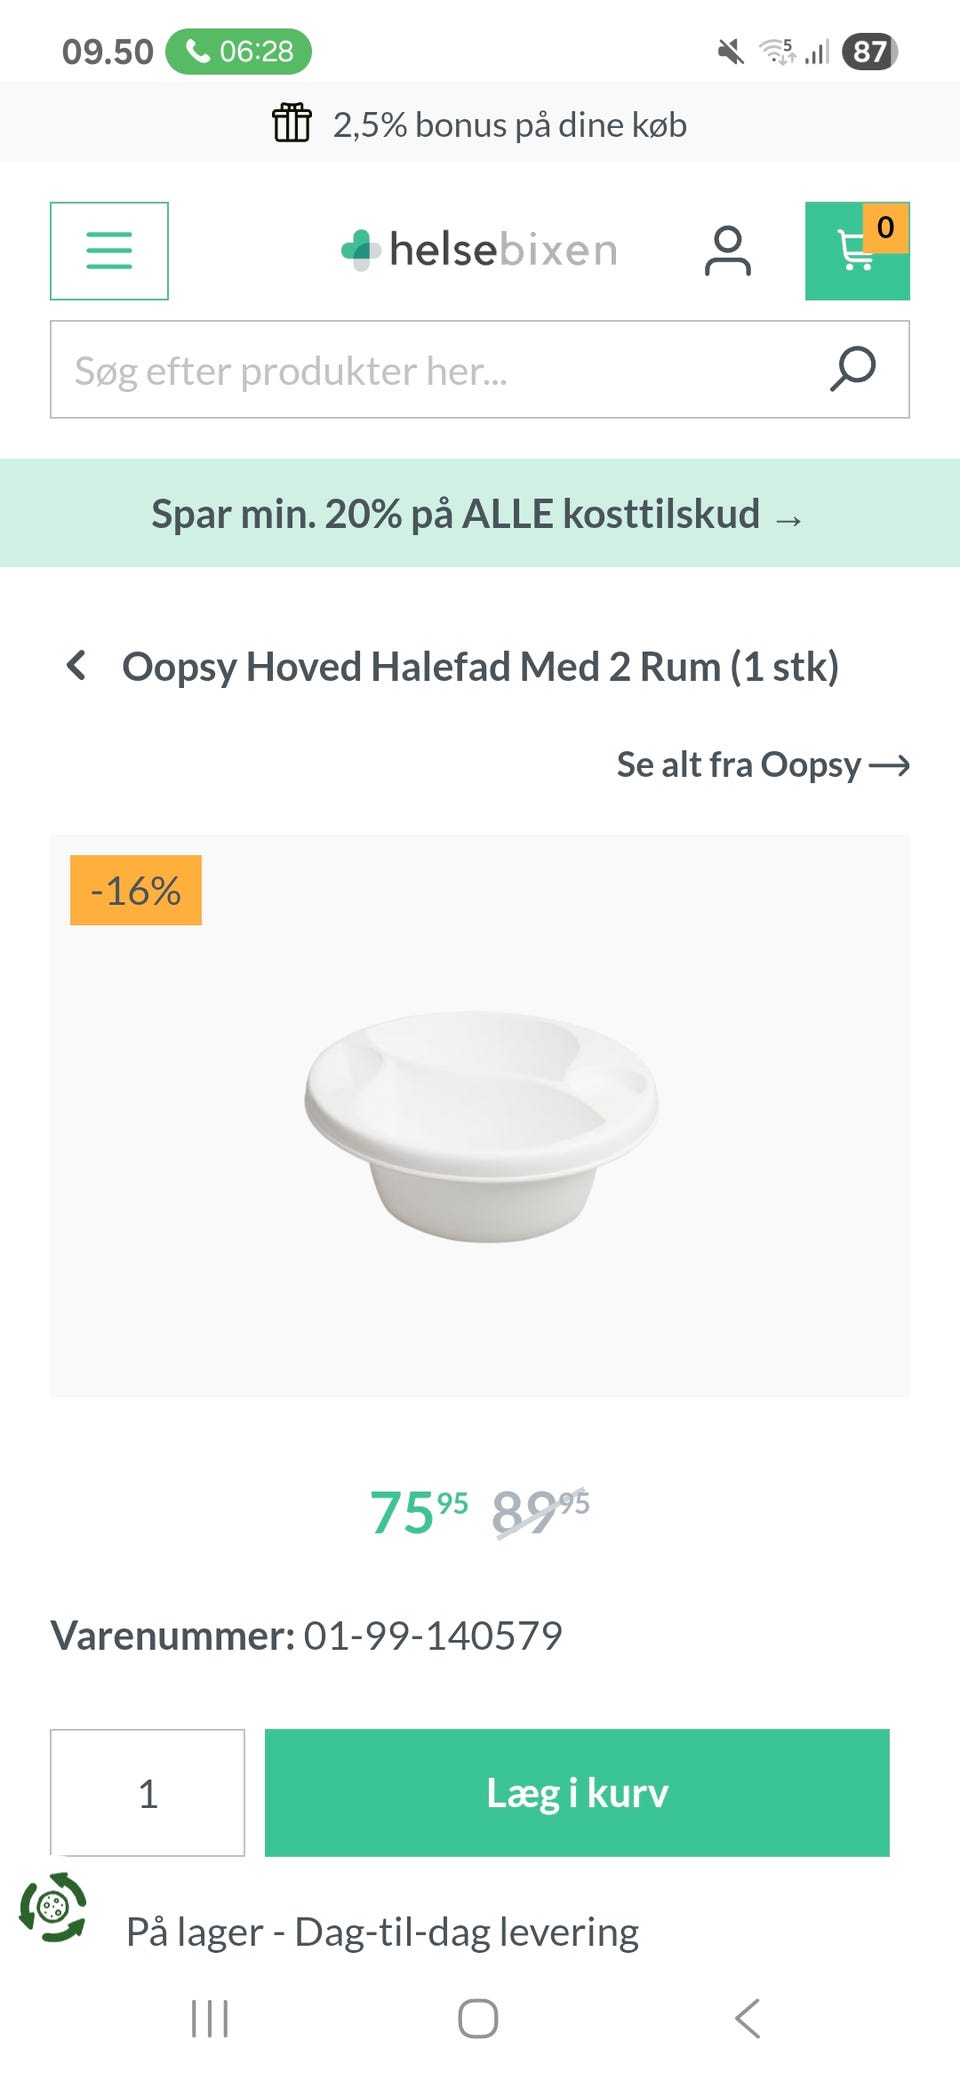This screenshot has height=2080, width=960.
Task: Tap the 2,5% bonus text banner
Action: (509, 125)
